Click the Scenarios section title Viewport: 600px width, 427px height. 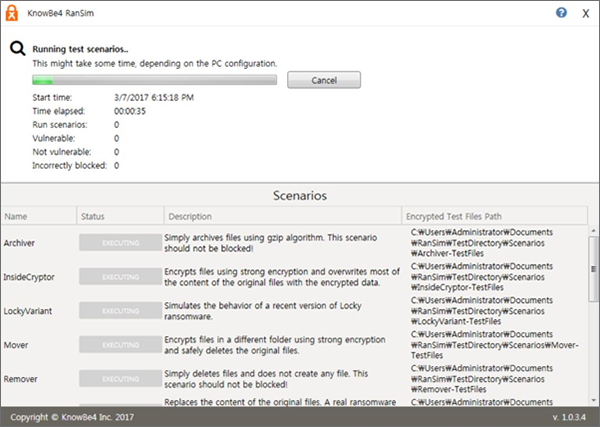(300, 196)
